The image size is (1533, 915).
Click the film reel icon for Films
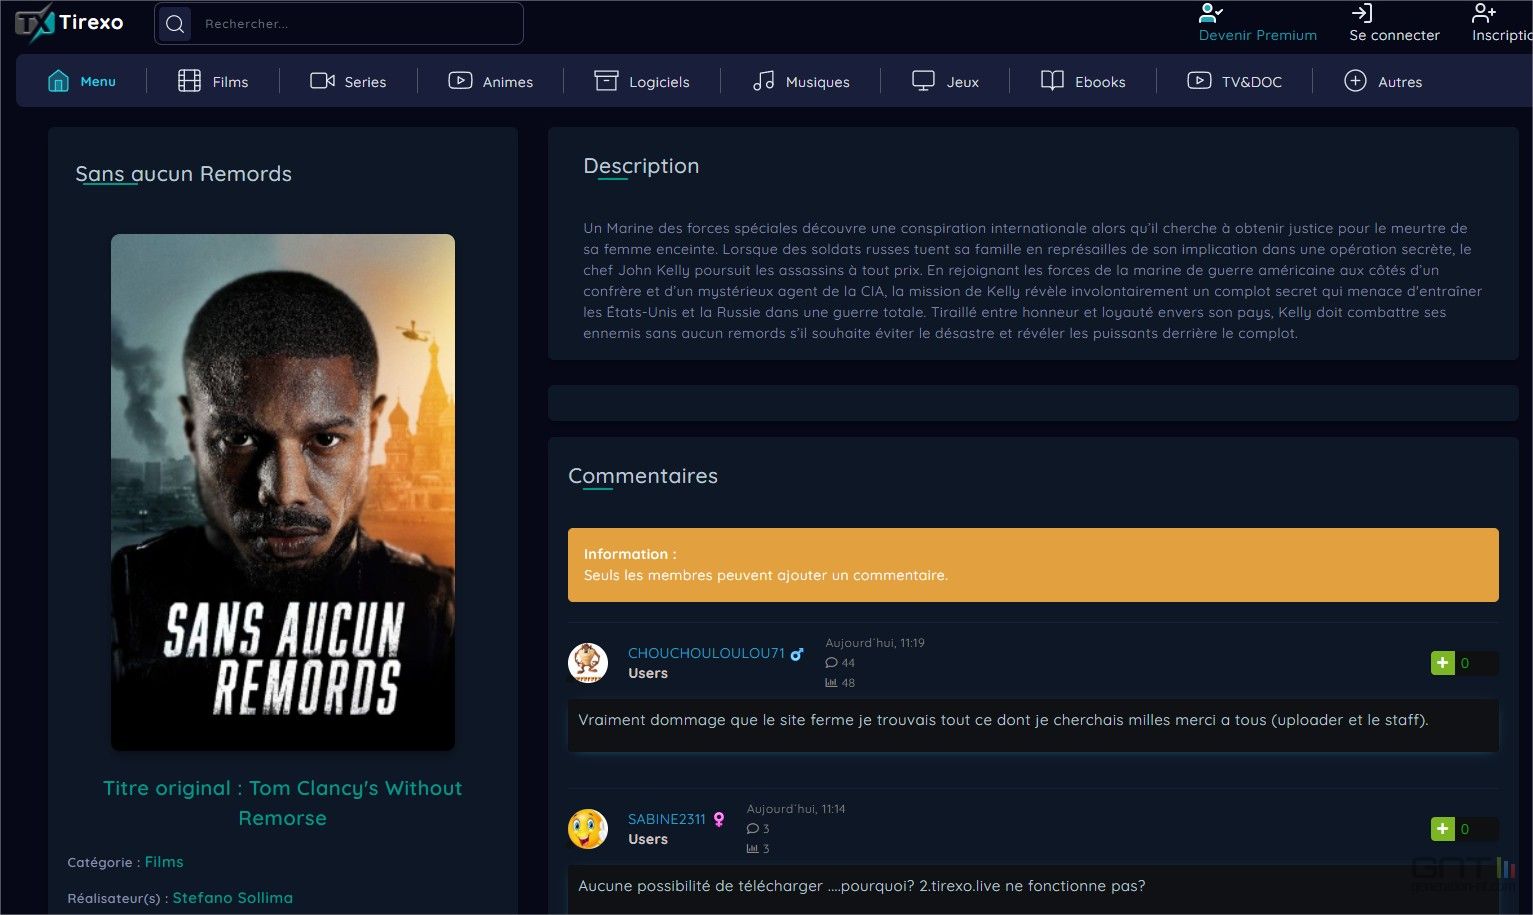[x=189, y=81]
